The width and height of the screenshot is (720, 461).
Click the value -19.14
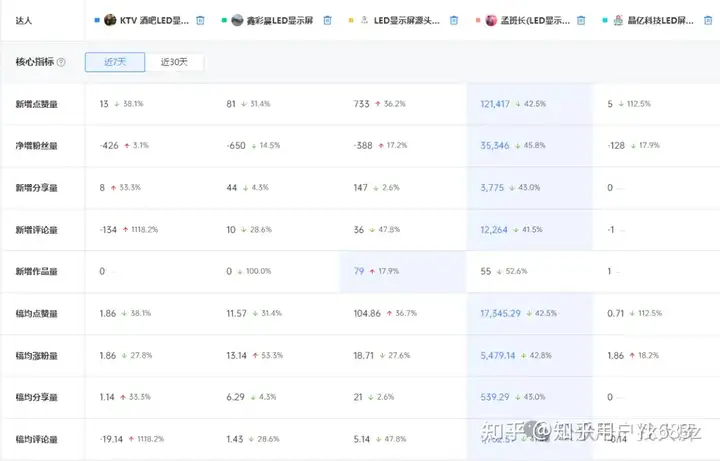pyautogui.click(x=111, y=439)
